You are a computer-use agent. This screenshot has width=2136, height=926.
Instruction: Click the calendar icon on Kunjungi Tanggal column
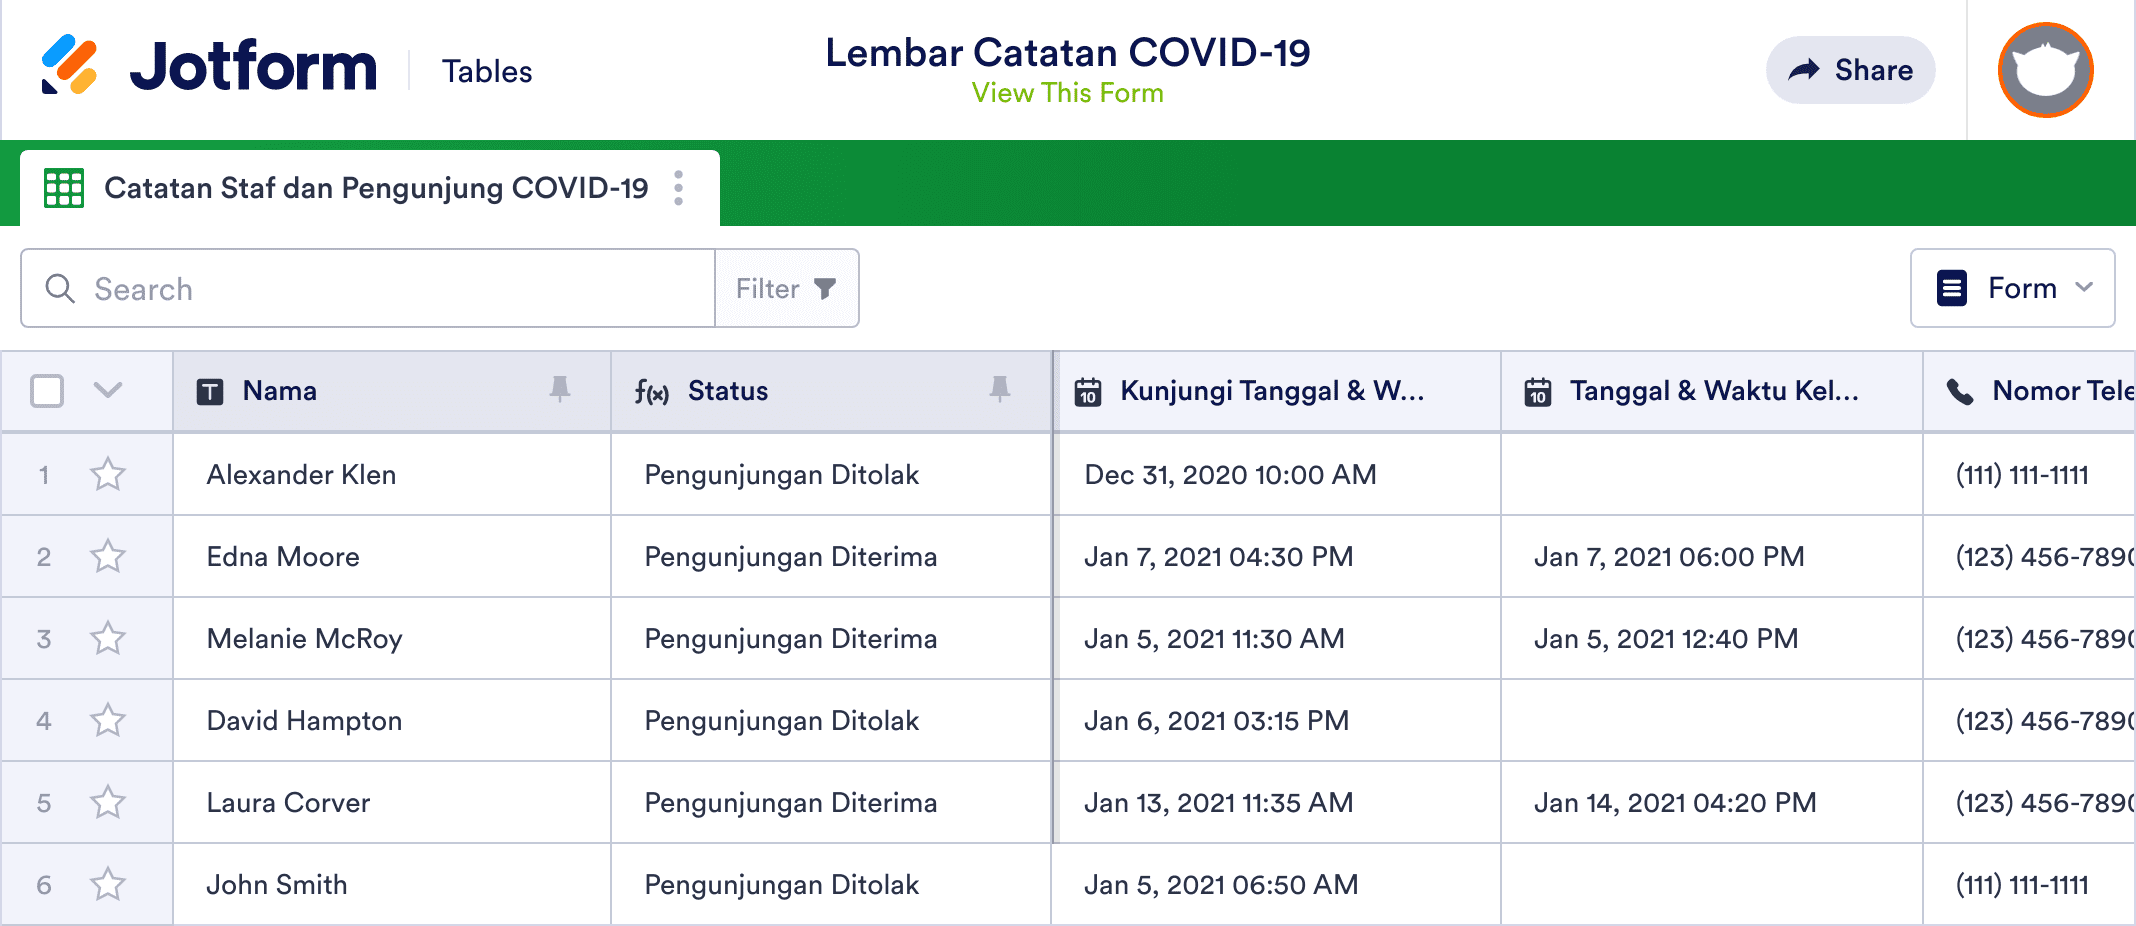[x=1087, y=391]
